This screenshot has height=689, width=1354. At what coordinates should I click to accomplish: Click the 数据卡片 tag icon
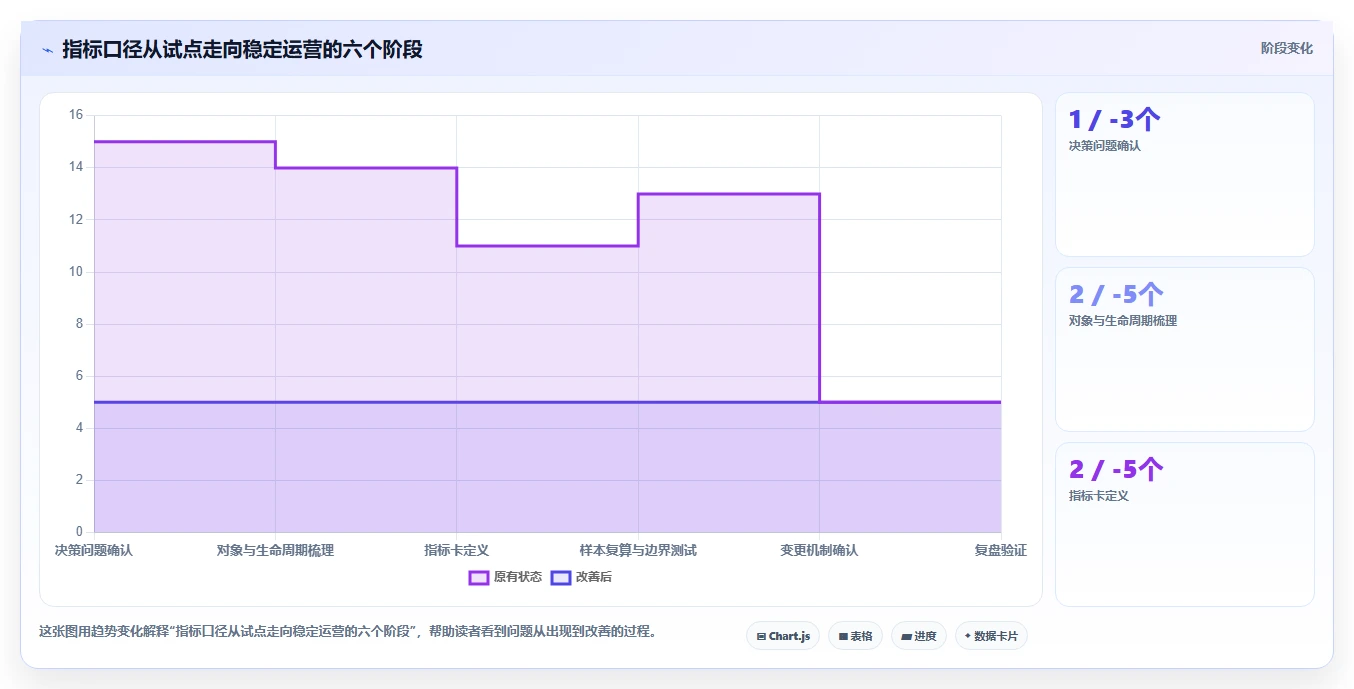968,636
